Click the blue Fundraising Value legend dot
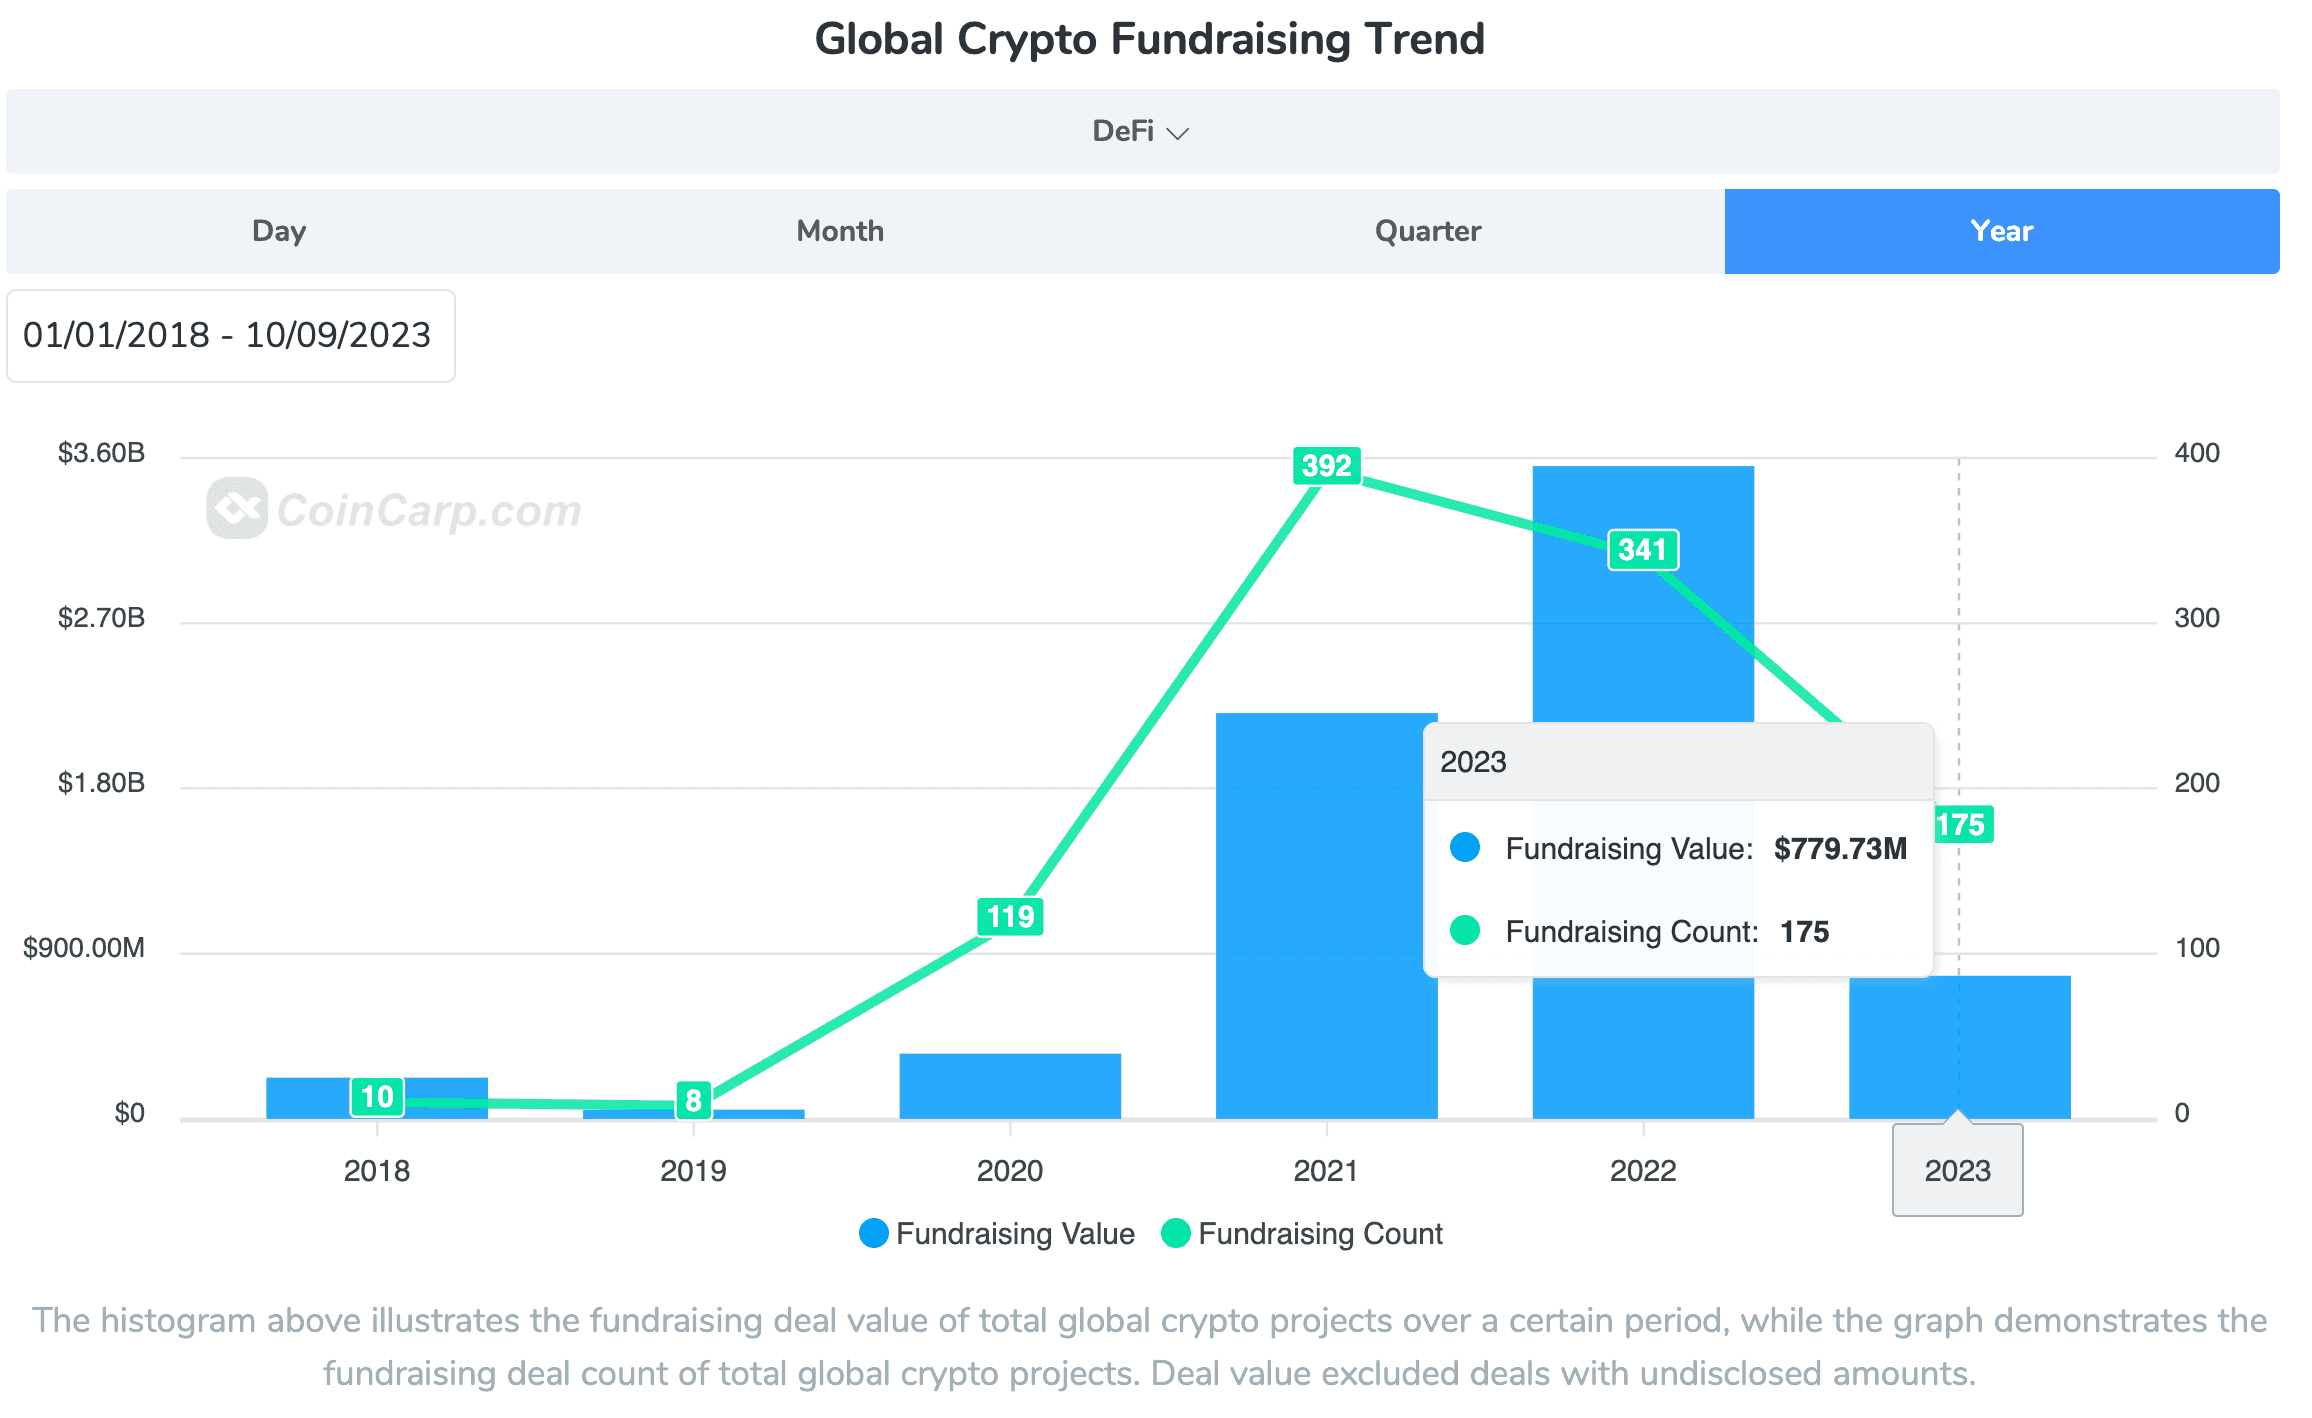Image resolution: width=2312 pixels, height=1418 pixels. click(873, 1233)
